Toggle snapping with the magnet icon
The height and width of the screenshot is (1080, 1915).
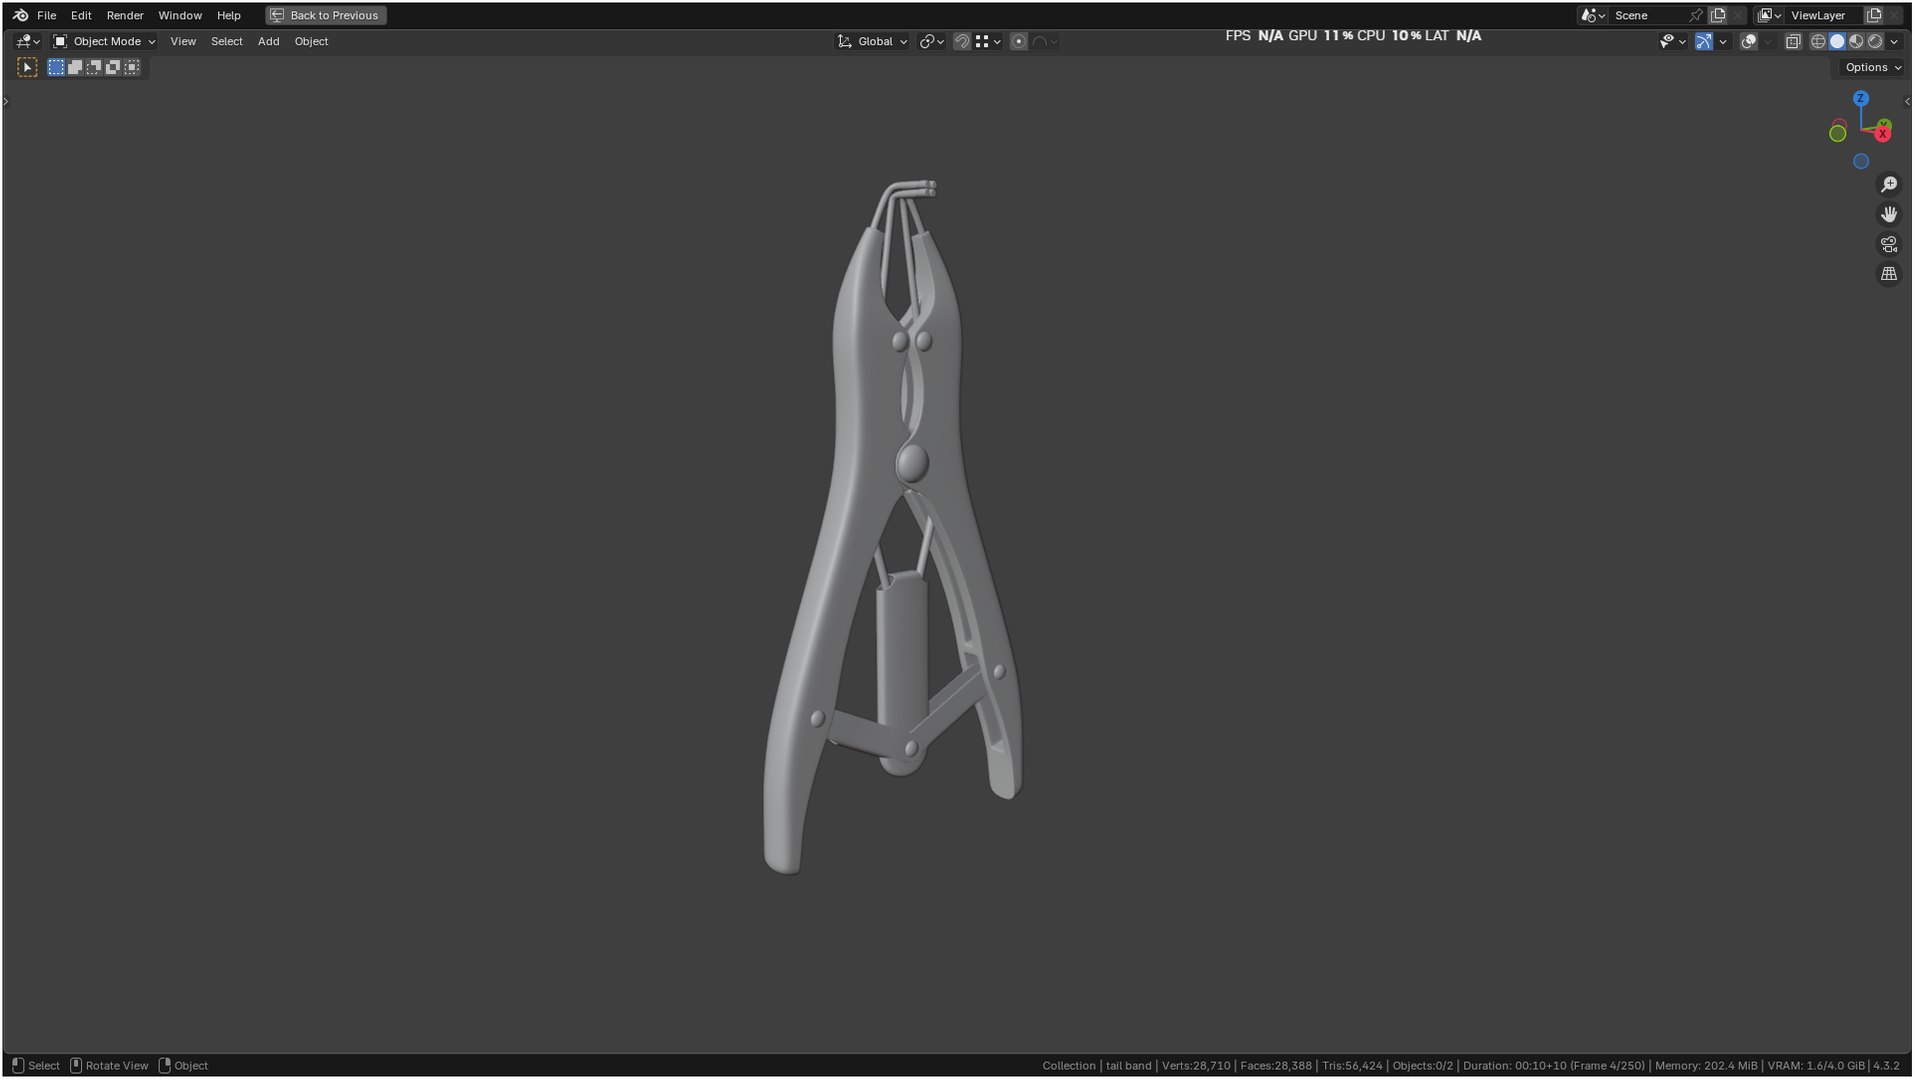[x=961, y=41]
